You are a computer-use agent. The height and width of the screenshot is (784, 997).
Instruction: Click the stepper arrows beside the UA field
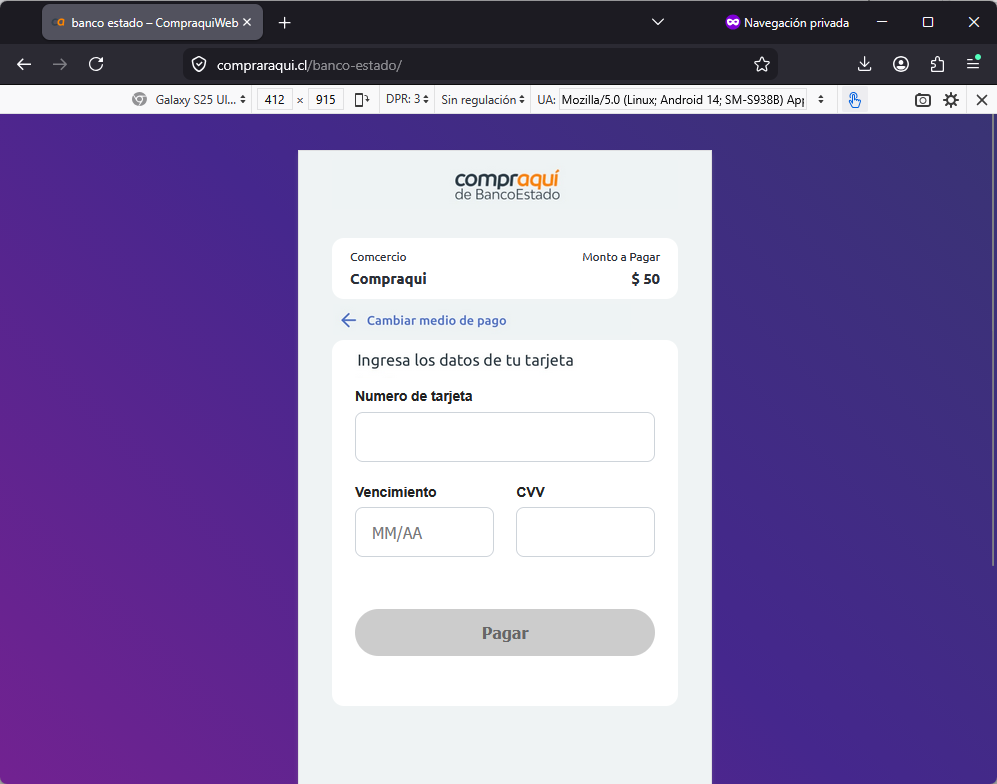click(x=821, y=100)
